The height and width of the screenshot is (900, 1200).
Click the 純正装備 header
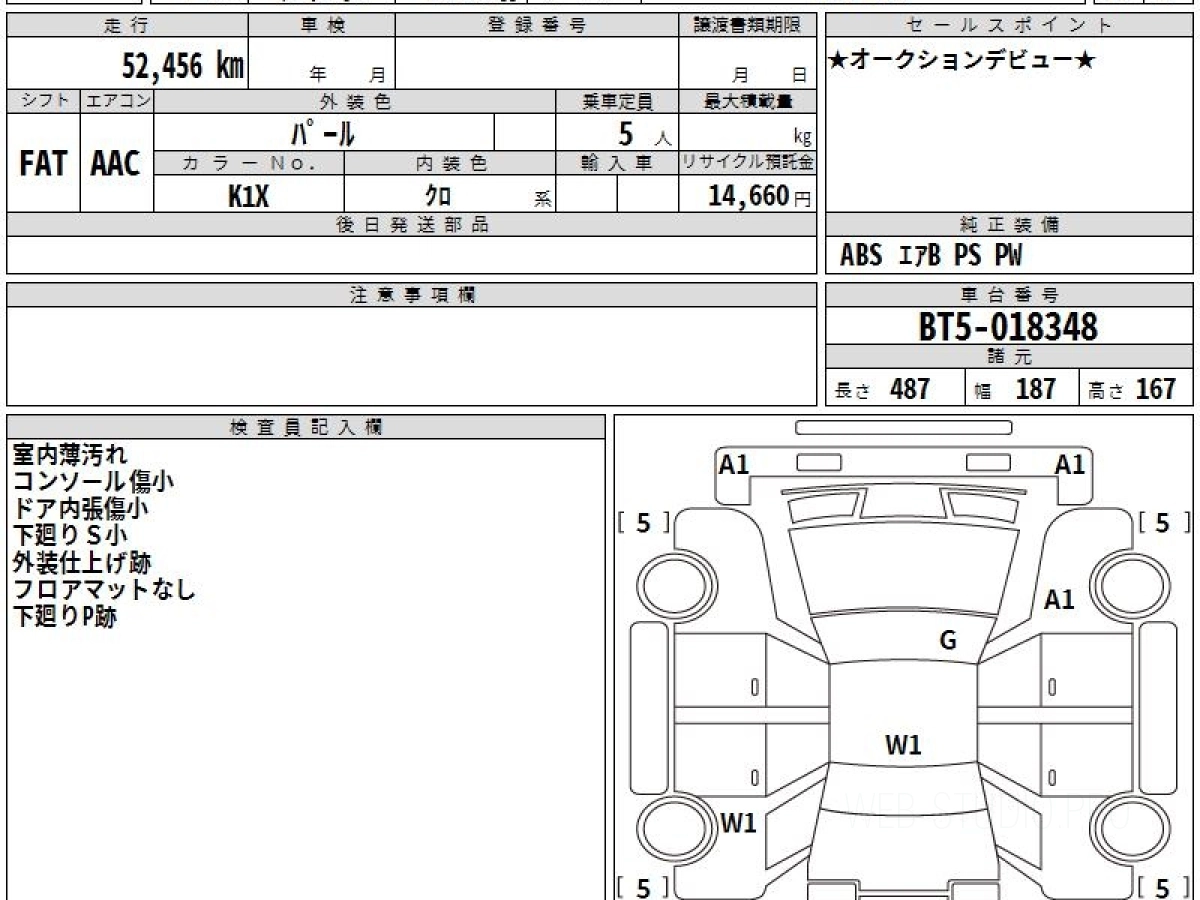tap(1010, 225)
